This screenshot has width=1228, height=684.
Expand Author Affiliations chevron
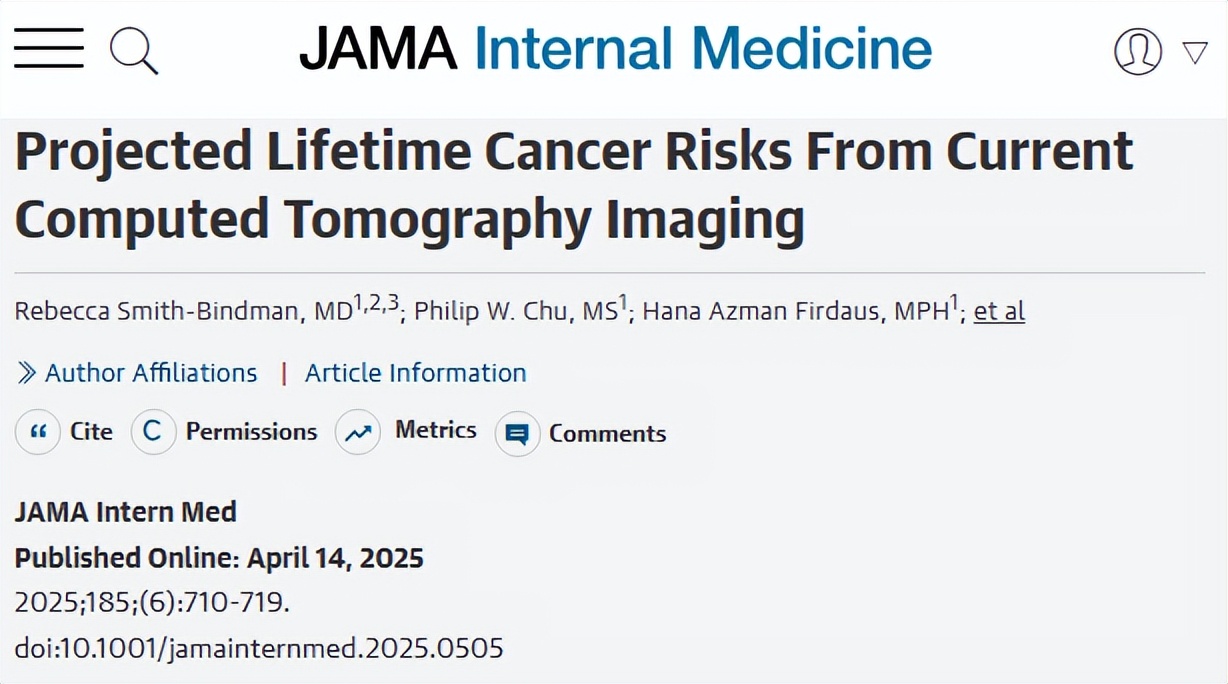pos(27,373)
